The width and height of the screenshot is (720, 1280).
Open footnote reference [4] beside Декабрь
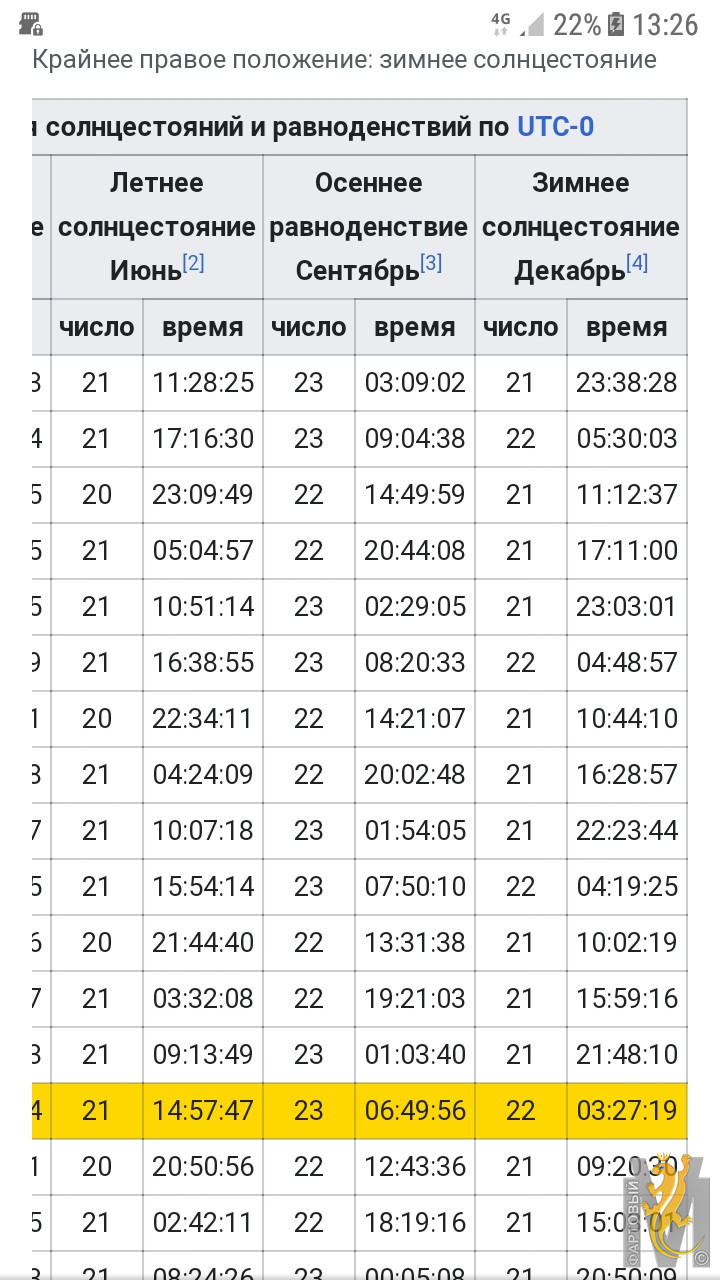click(637, 263)
